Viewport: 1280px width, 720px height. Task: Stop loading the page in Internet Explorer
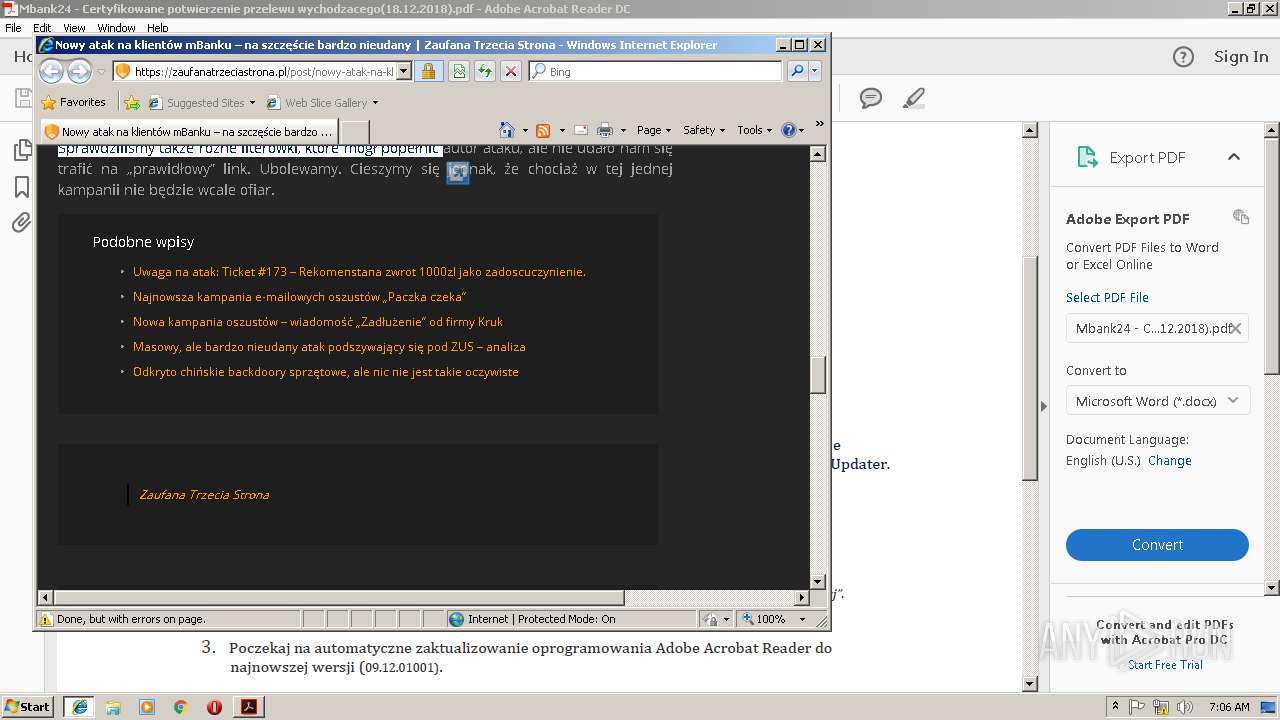(x=511, y=71)
